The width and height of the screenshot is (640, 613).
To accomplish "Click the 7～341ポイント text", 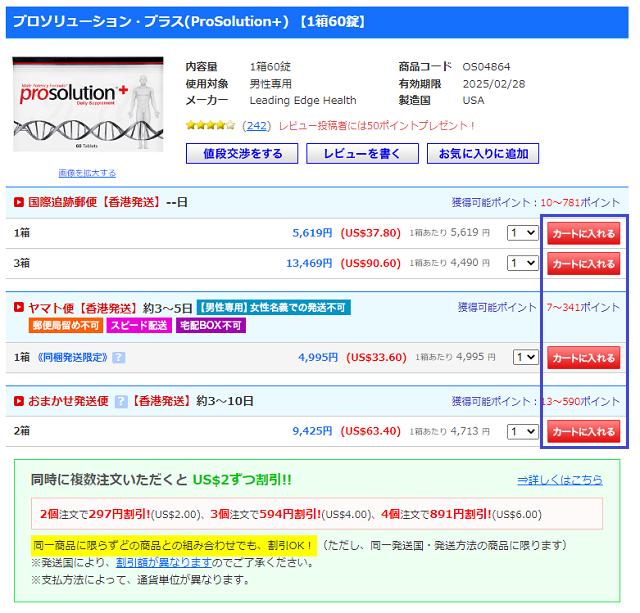I will coord(583,307).
